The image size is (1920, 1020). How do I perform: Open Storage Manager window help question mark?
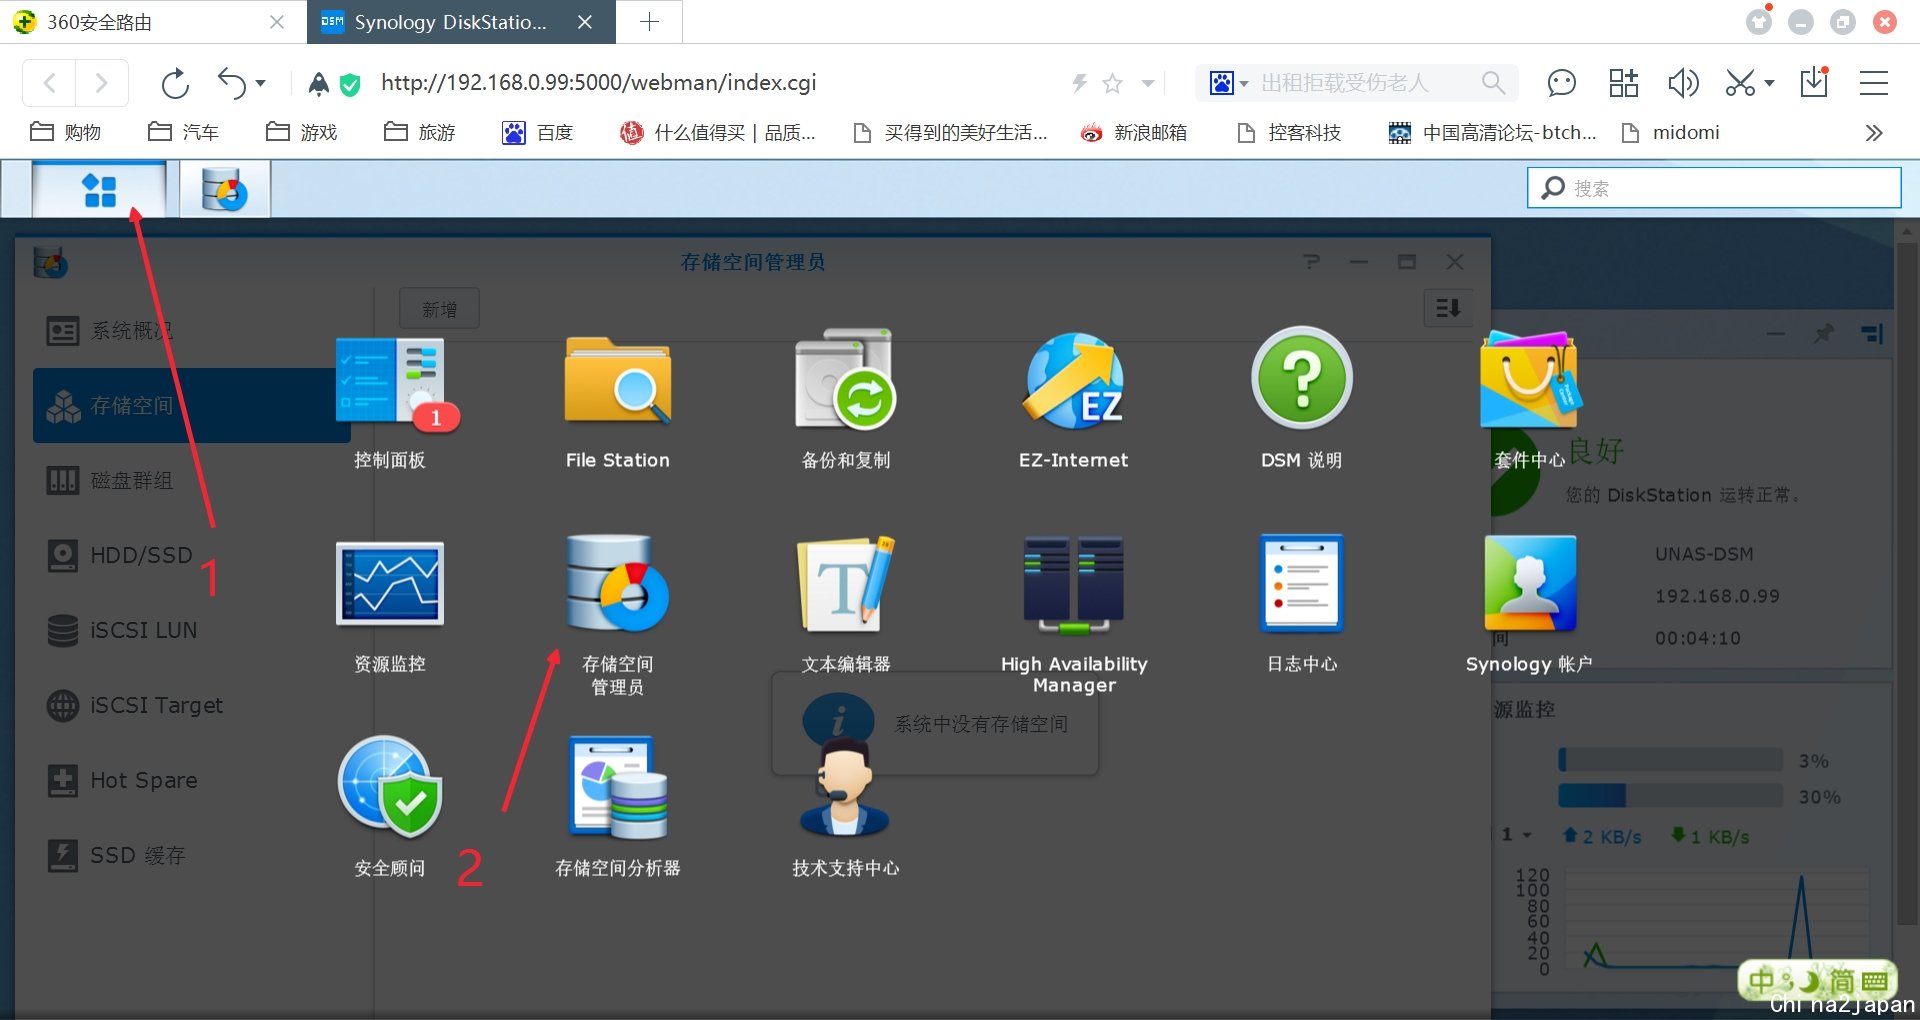(x=1311, y=262)
